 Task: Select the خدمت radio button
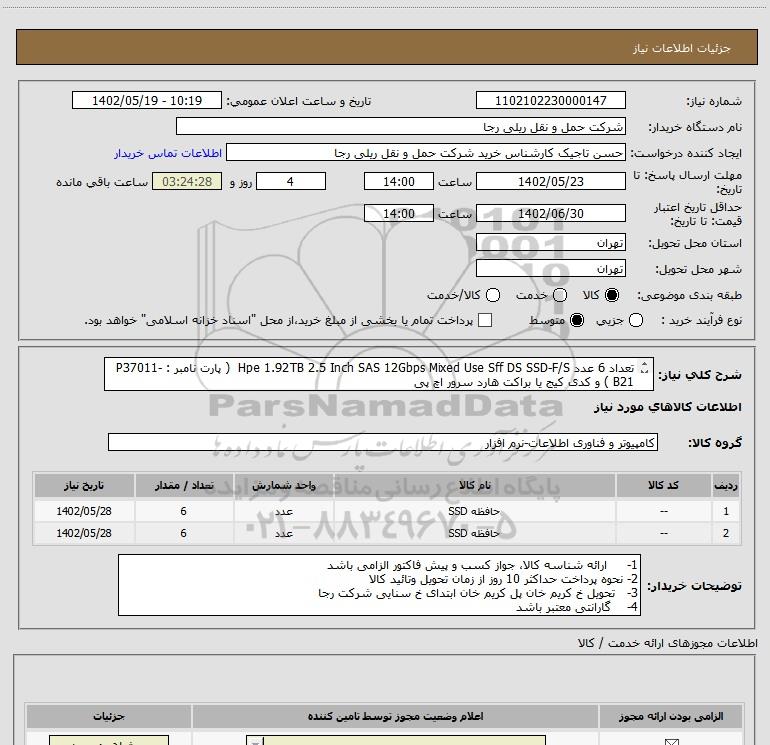click(x=560, y=295)
